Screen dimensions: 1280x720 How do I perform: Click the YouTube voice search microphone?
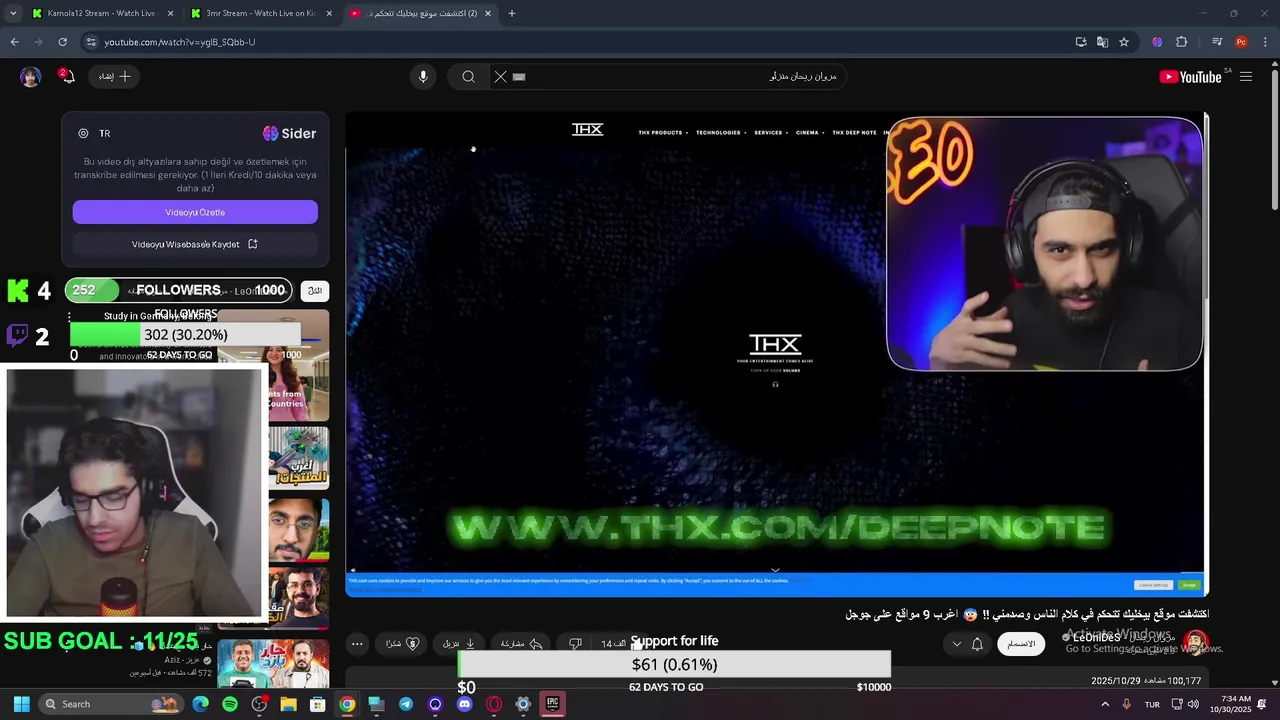423,76
